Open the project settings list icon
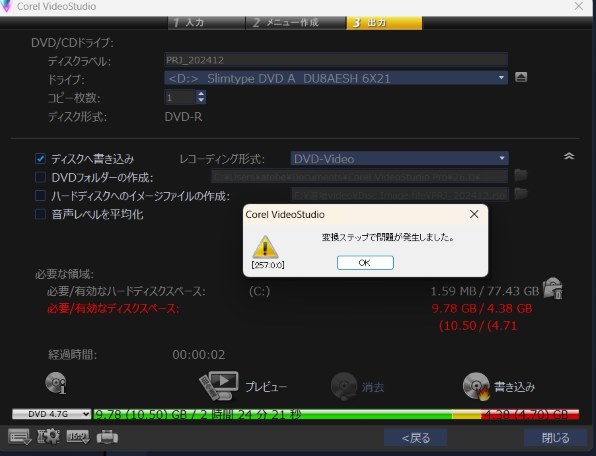This screenshot has width=596, height=456. (19, 437)
